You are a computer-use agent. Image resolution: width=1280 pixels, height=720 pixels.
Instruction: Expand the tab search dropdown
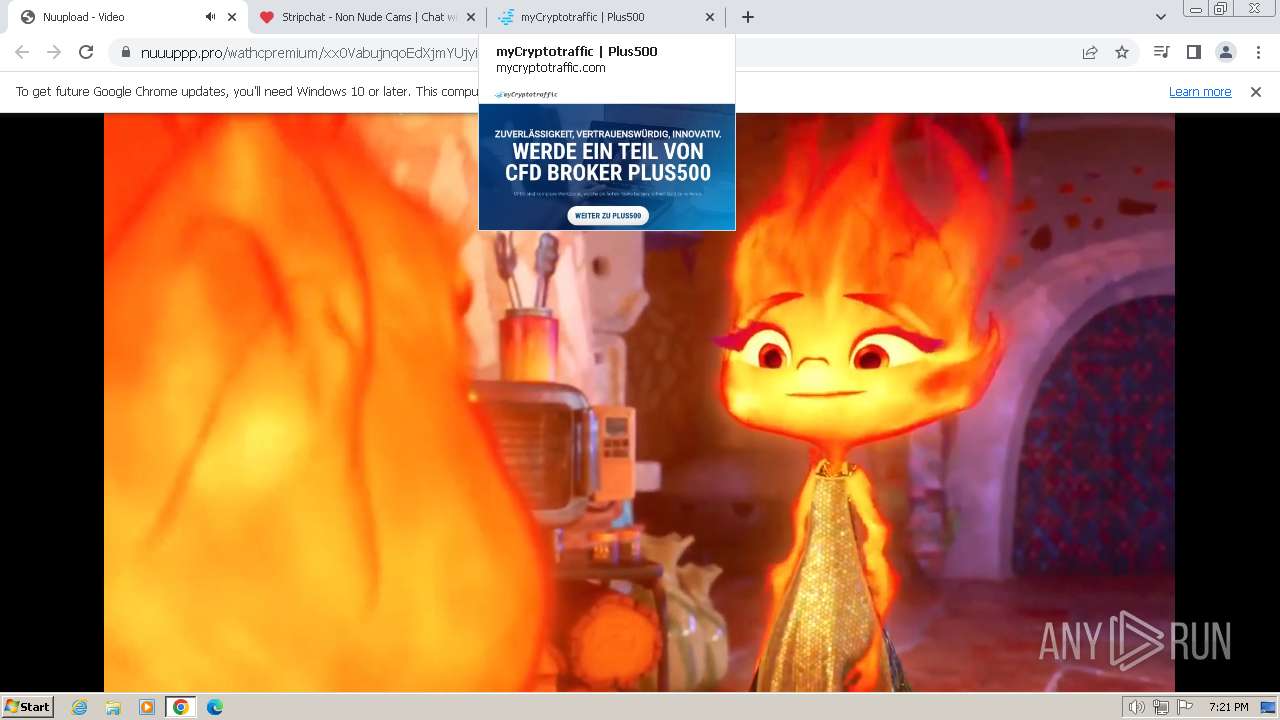1160,17
